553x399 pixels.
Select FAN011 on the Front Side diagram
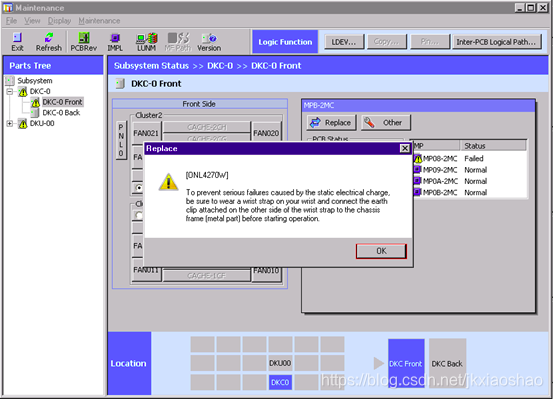146,273
